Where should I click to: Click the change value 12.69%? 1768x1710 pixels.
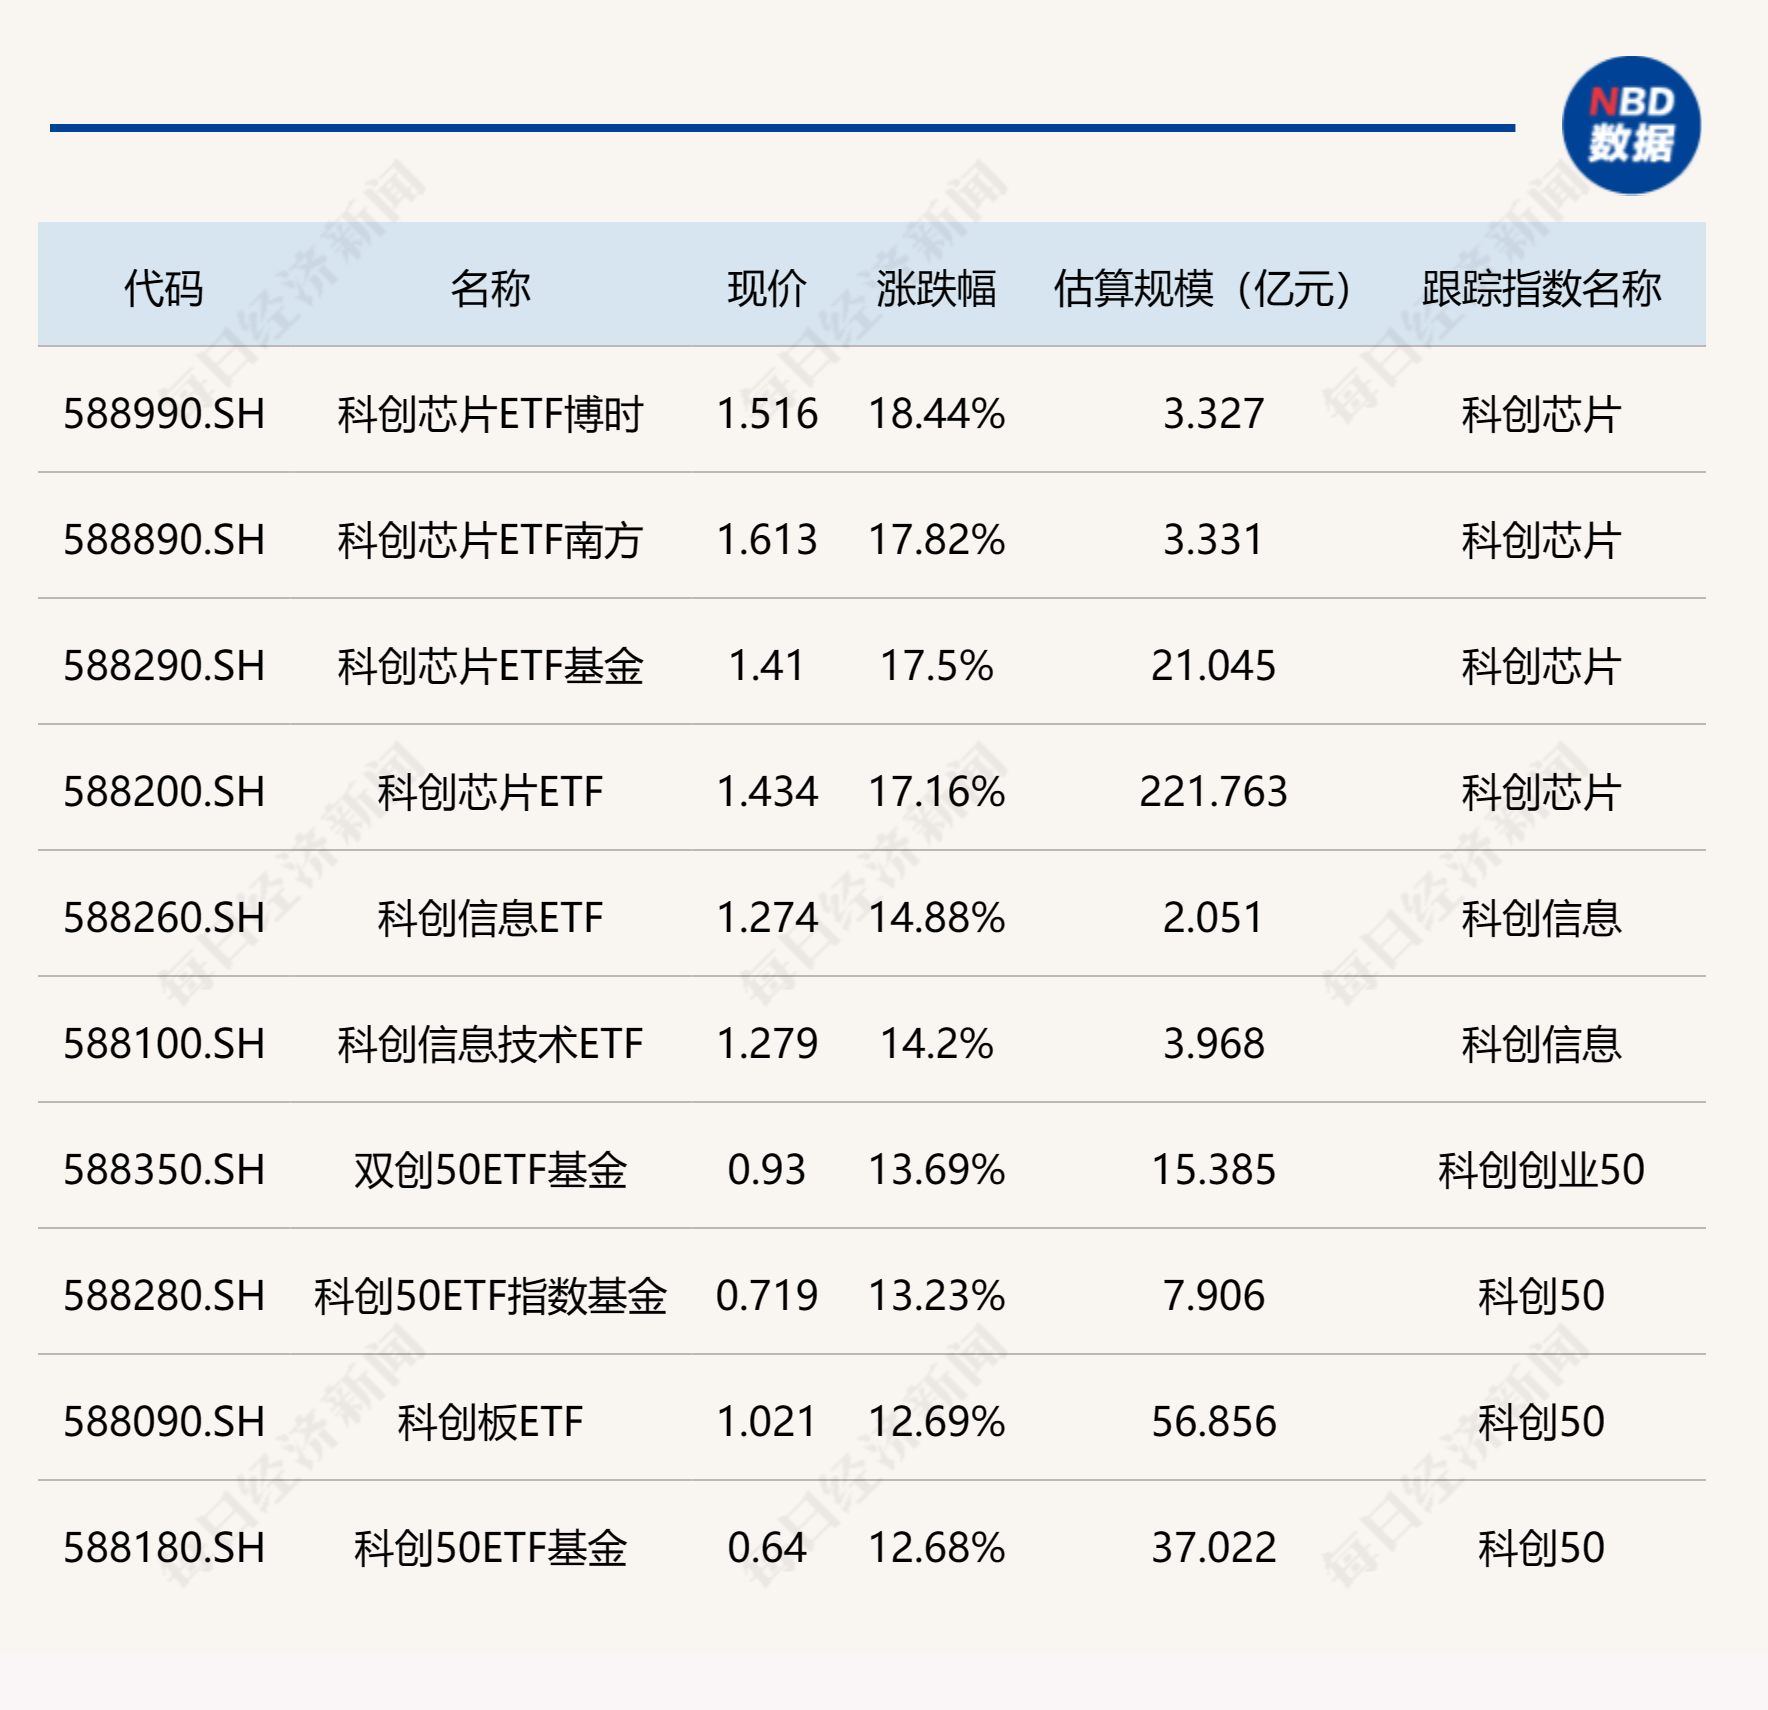coord(936,1422)
